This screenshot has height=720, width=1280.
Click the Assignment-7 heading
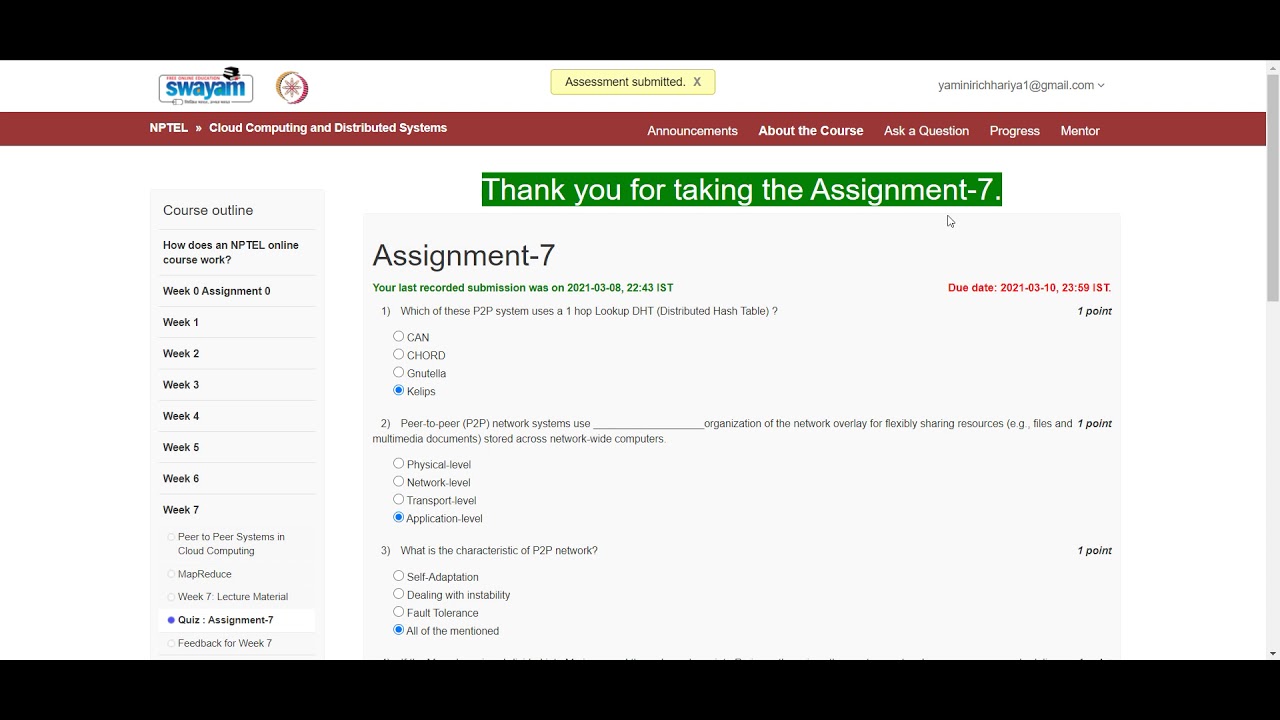464,256
